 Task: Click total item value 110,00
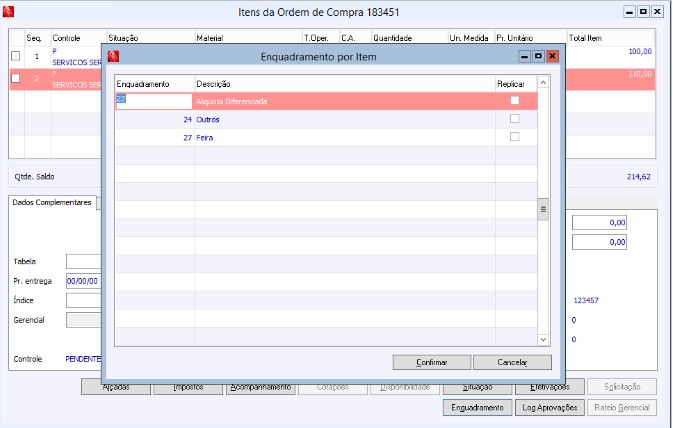pos(640,74)
